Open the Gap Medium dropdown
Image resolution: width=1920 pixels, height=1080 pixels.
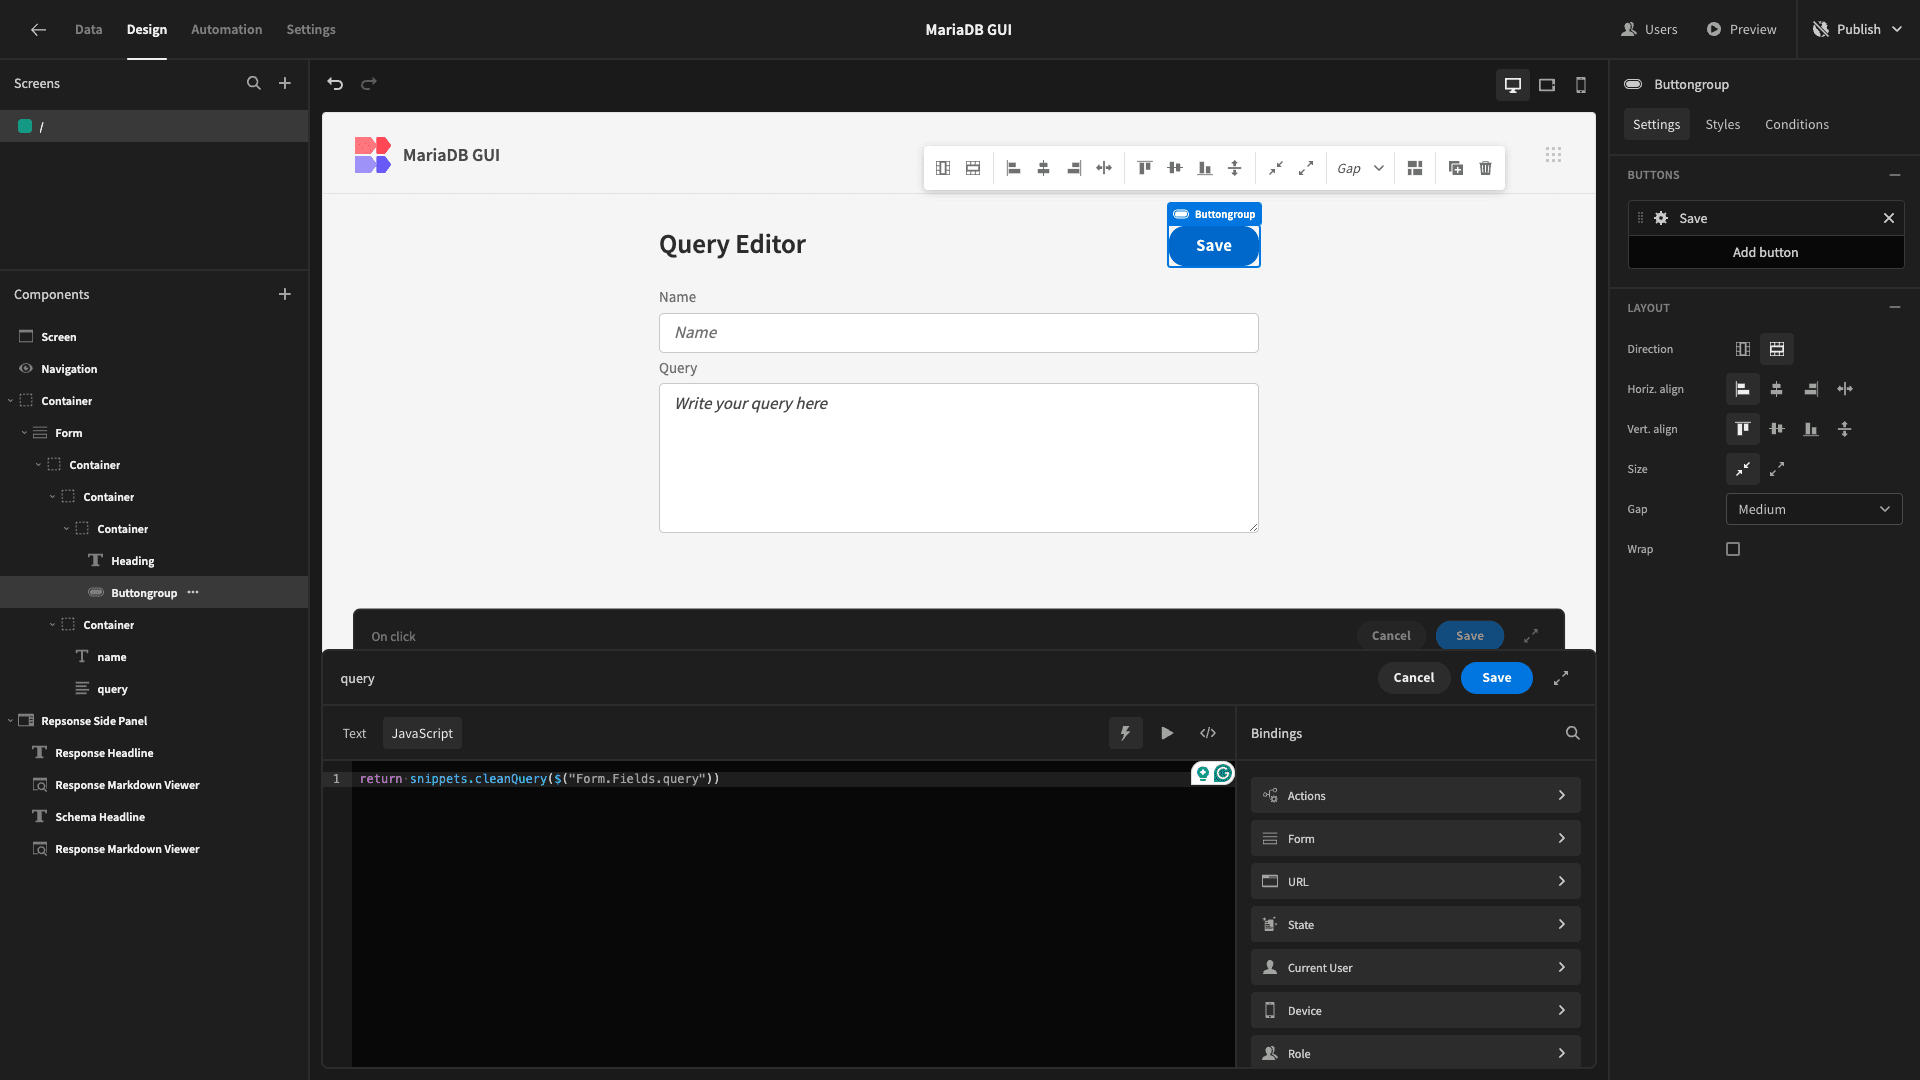click(x=1814, y=509)
